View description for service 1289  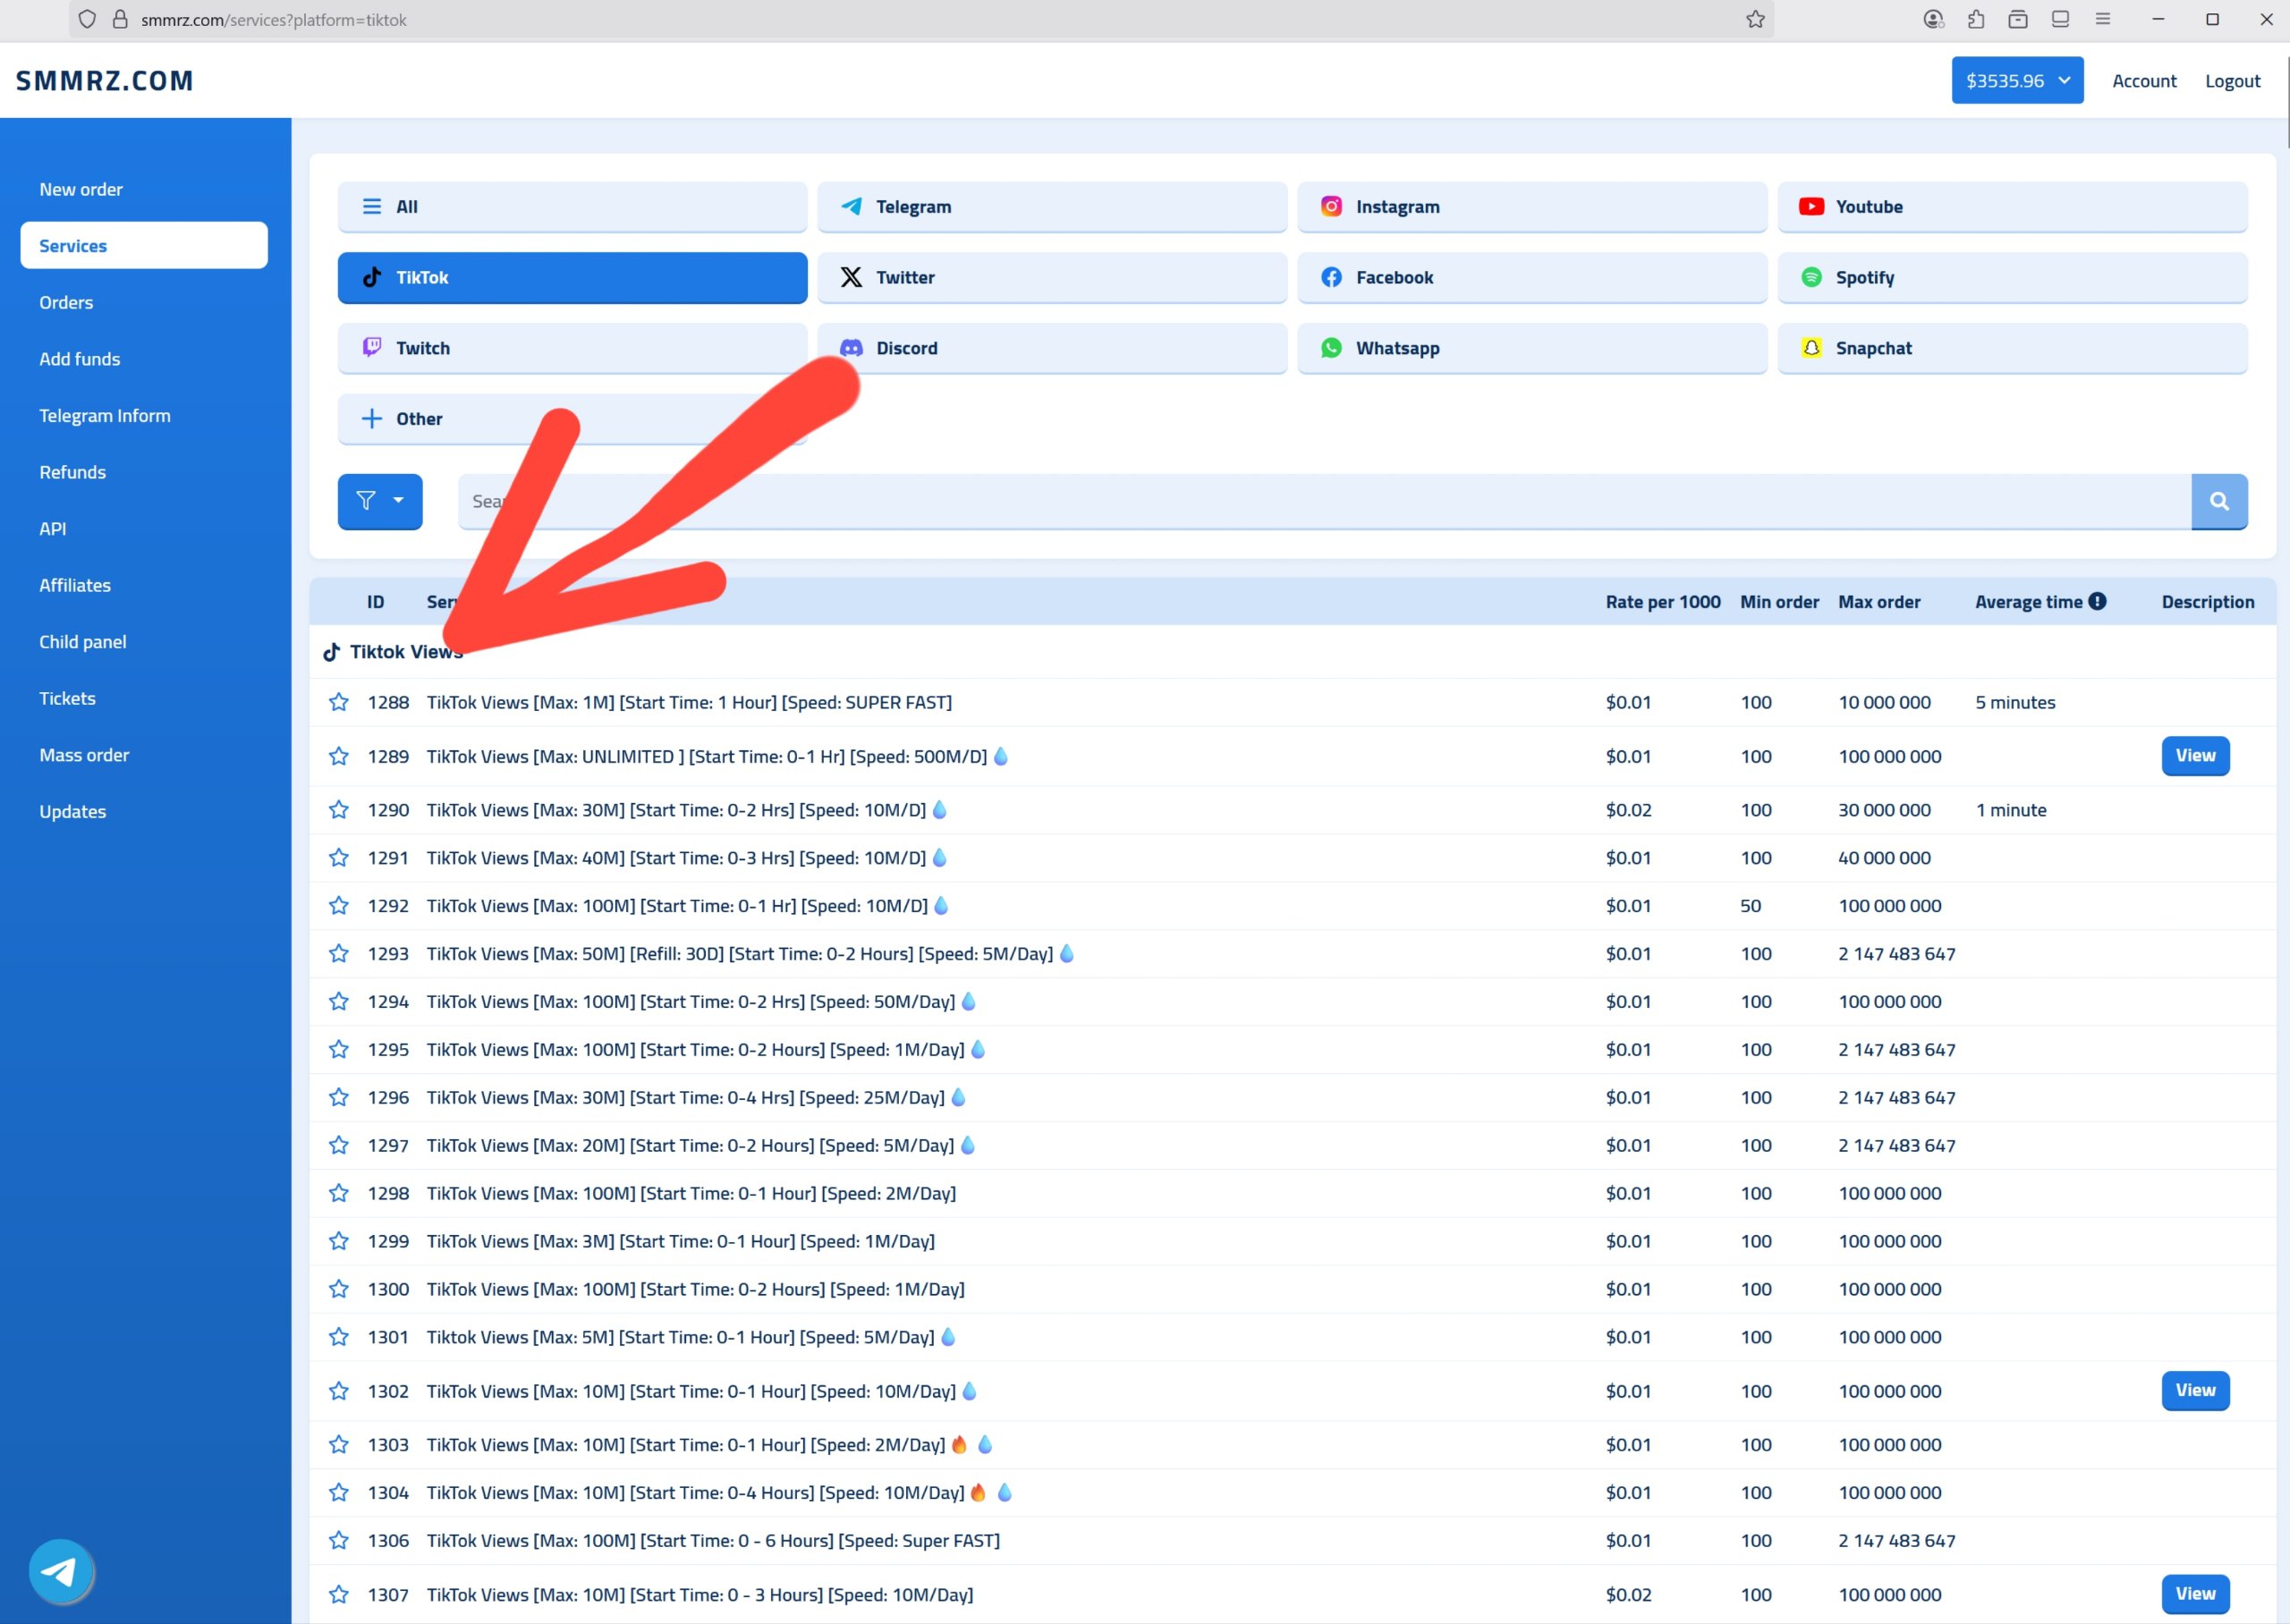(2194, 756)
